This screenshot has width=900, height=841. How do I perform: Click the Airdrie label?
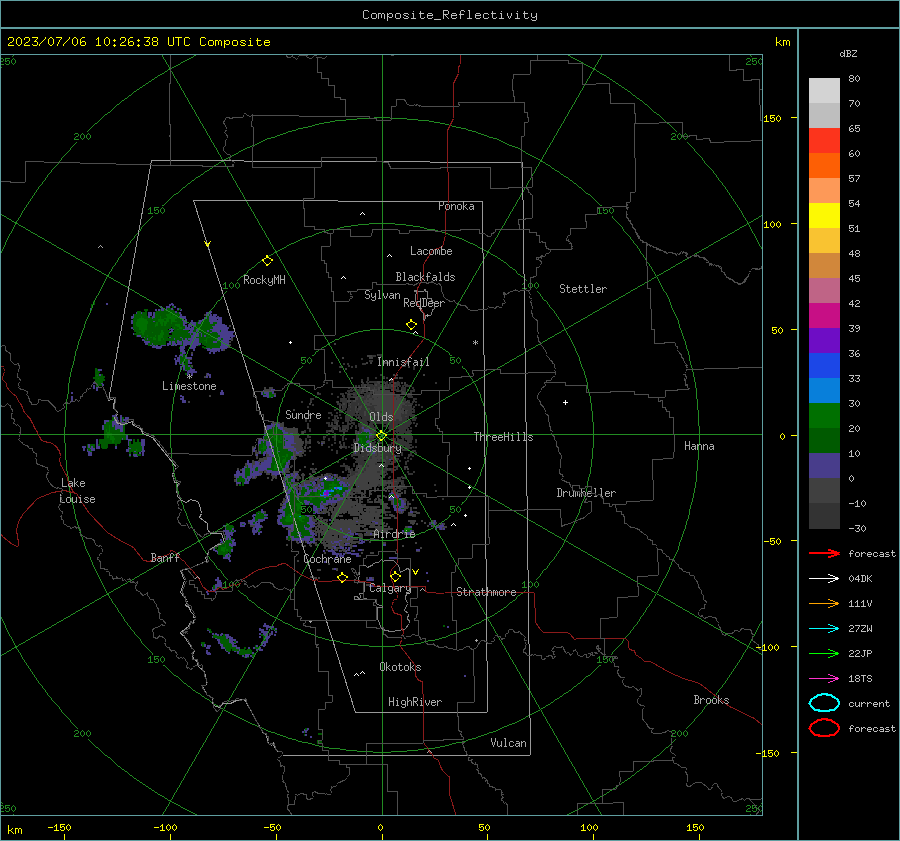tap(394, 534)
